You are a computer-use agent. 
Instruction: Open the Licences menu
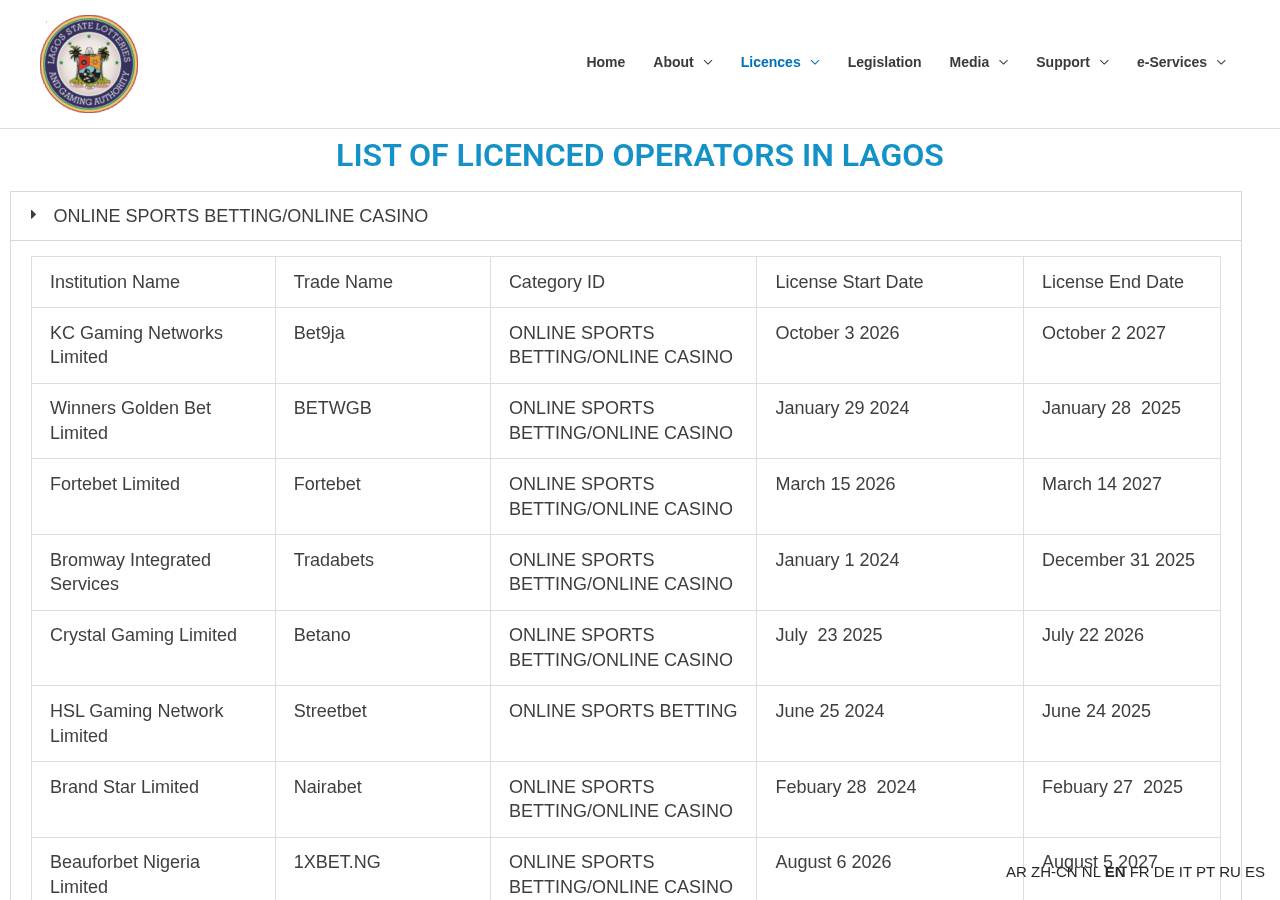(770, 62)
